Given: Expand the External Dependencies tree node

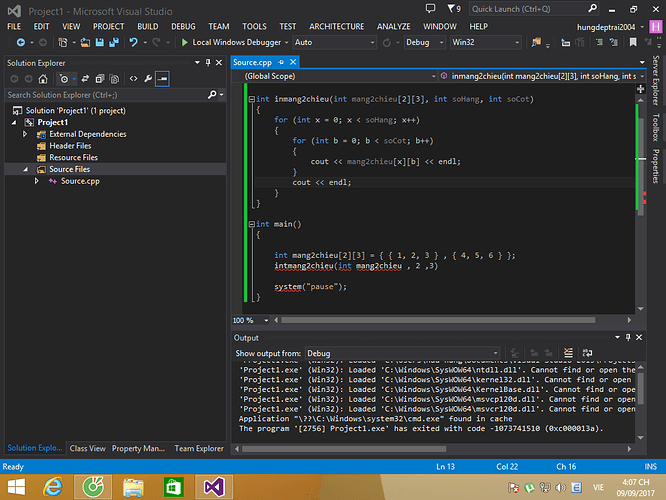Looking at the screenshot, I should pos(27,134).
